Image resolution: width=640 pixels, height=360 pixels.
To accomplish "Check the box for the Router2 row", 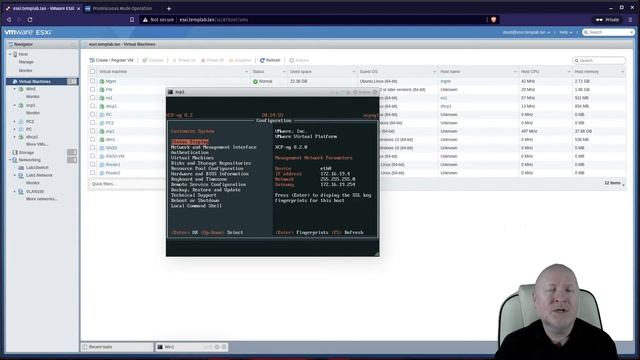I will (x=93, y=172).
